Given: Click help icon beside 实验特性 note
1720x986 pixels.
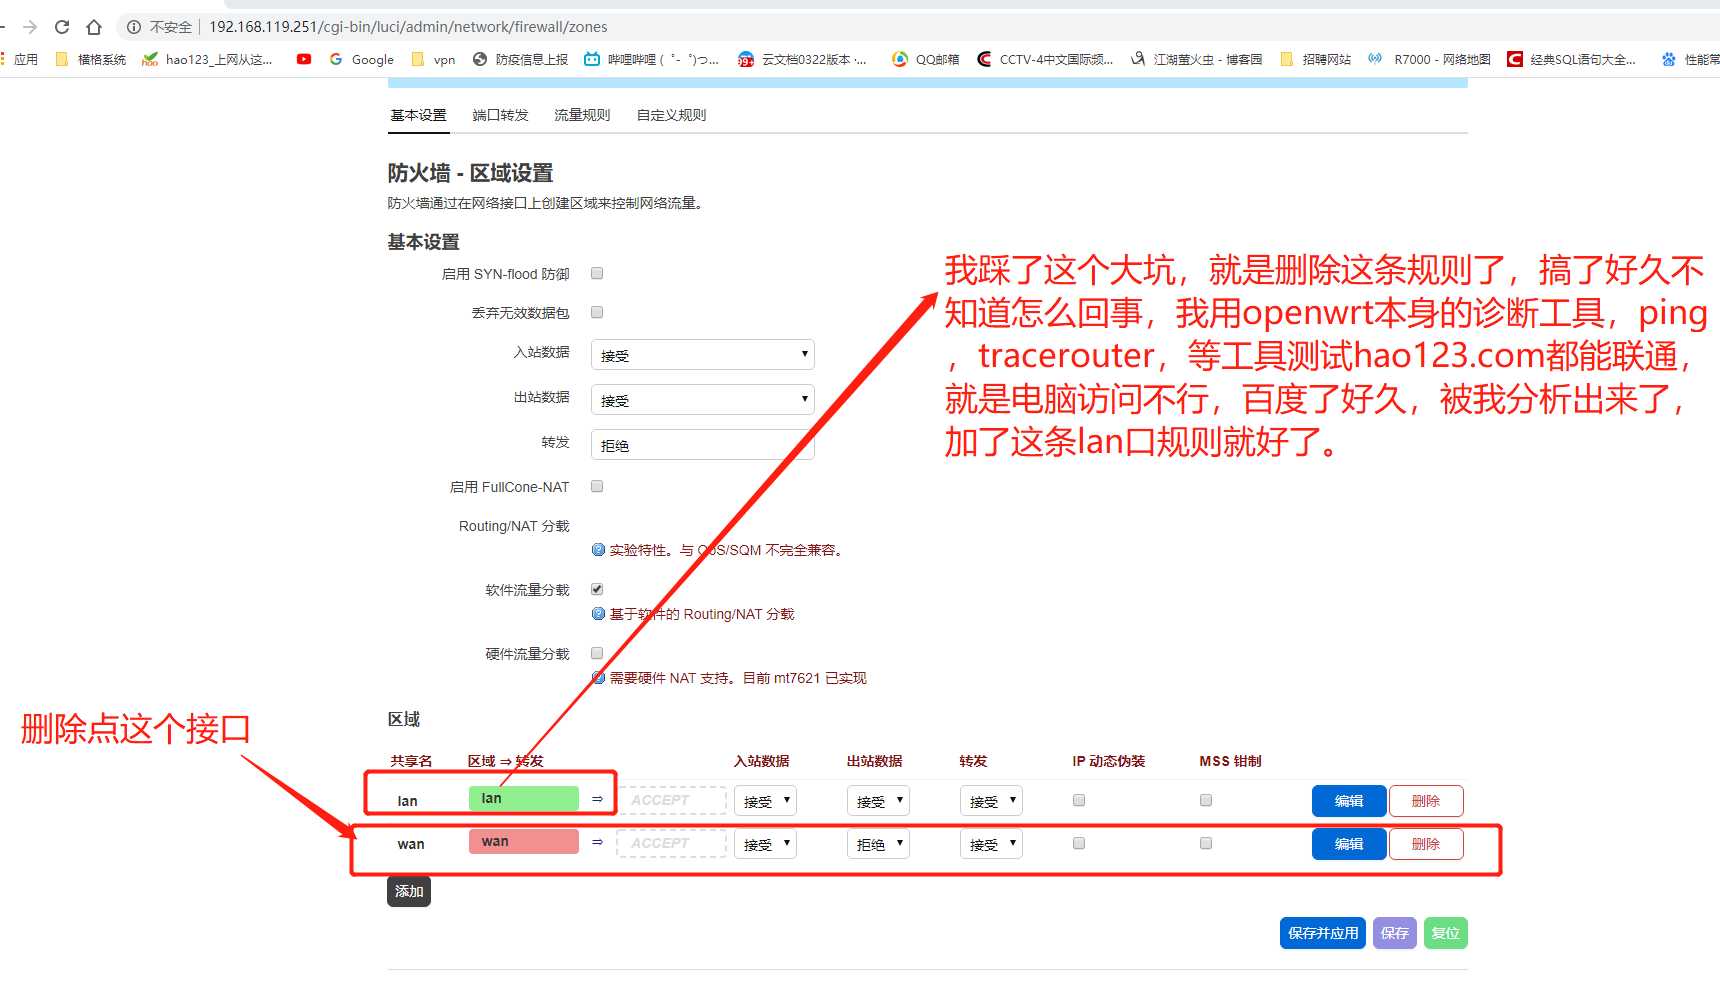Looking at the screenshot, I should [x=598, y=550].
